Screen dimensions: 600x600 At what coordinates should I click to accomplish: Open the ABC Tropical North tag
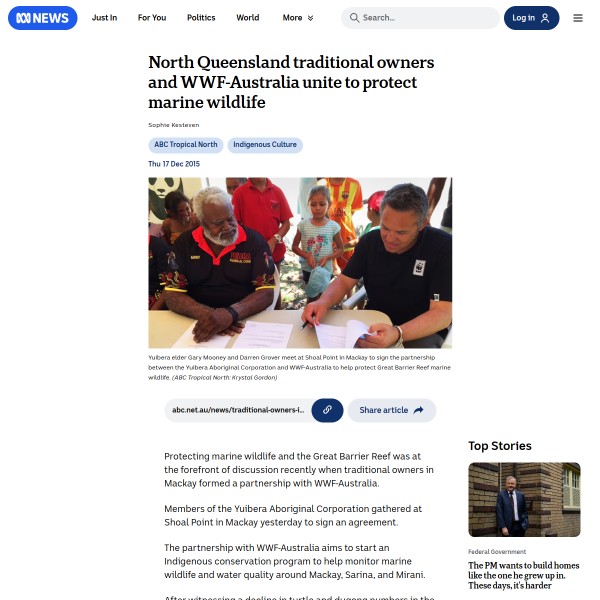tap(186, 145)
